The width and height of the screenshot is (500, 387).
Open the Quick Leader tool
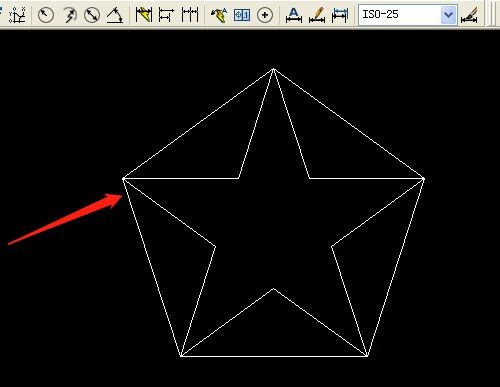[x=219, y=15]
